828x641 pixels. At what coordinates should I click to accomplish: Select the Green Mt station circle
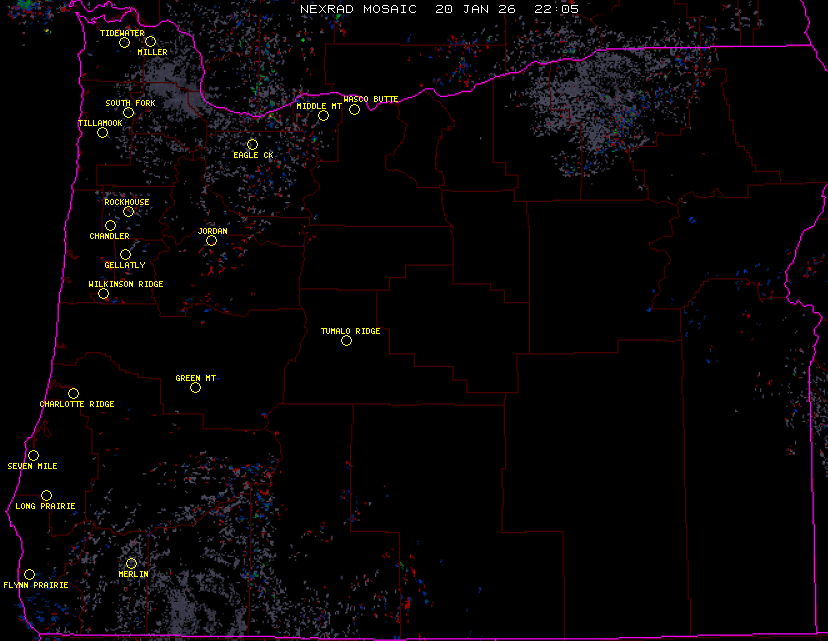(195, 387)
